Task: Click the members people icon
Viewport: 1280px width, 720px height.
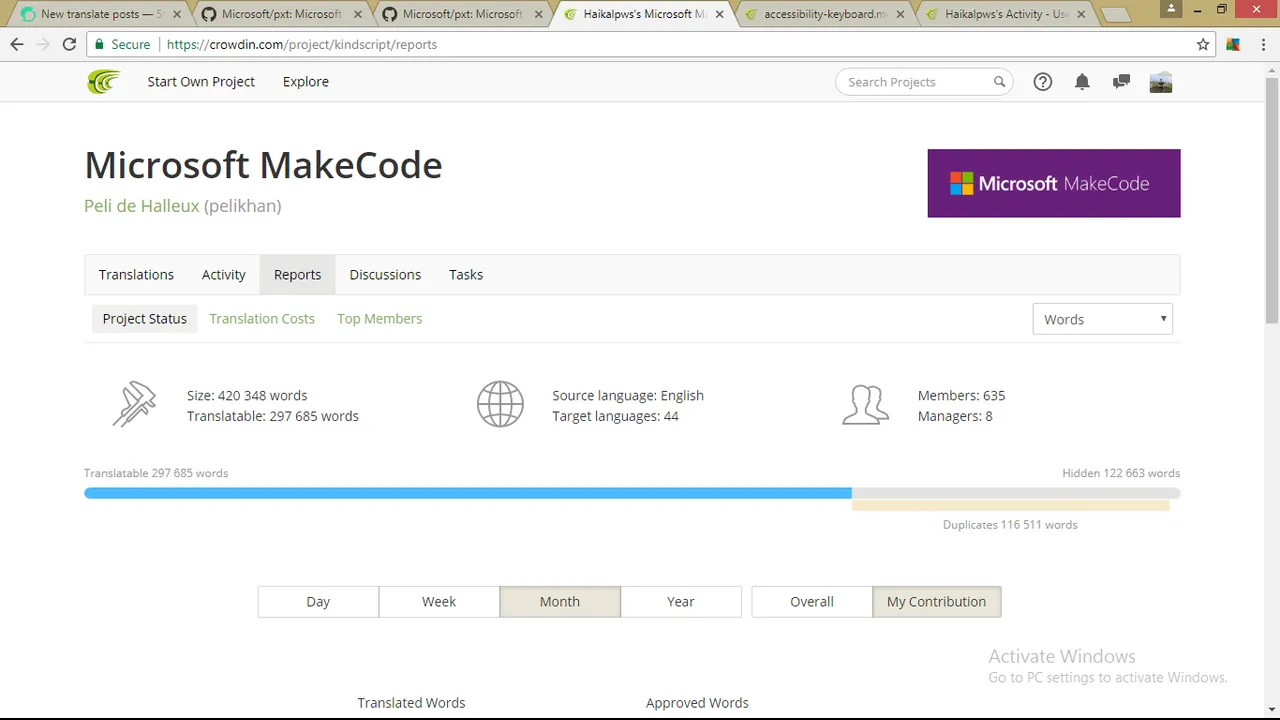Action: pos(866,405)
